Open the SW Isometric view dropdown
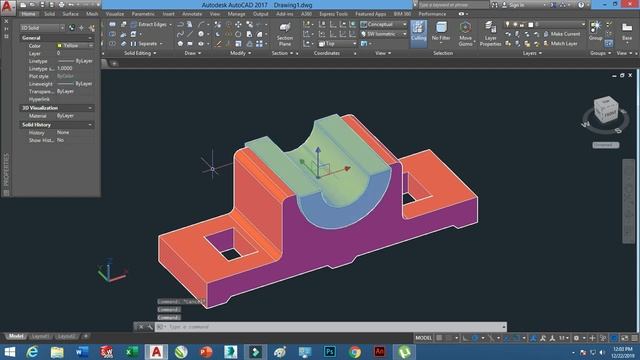The width and height of the screenshot is (640, 360). (384, 34)
